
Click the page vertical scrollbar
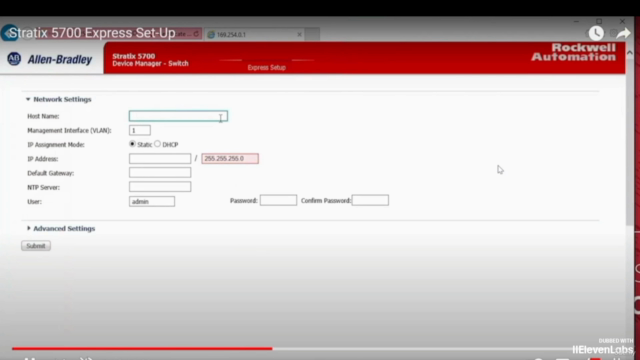coord(629,143)
